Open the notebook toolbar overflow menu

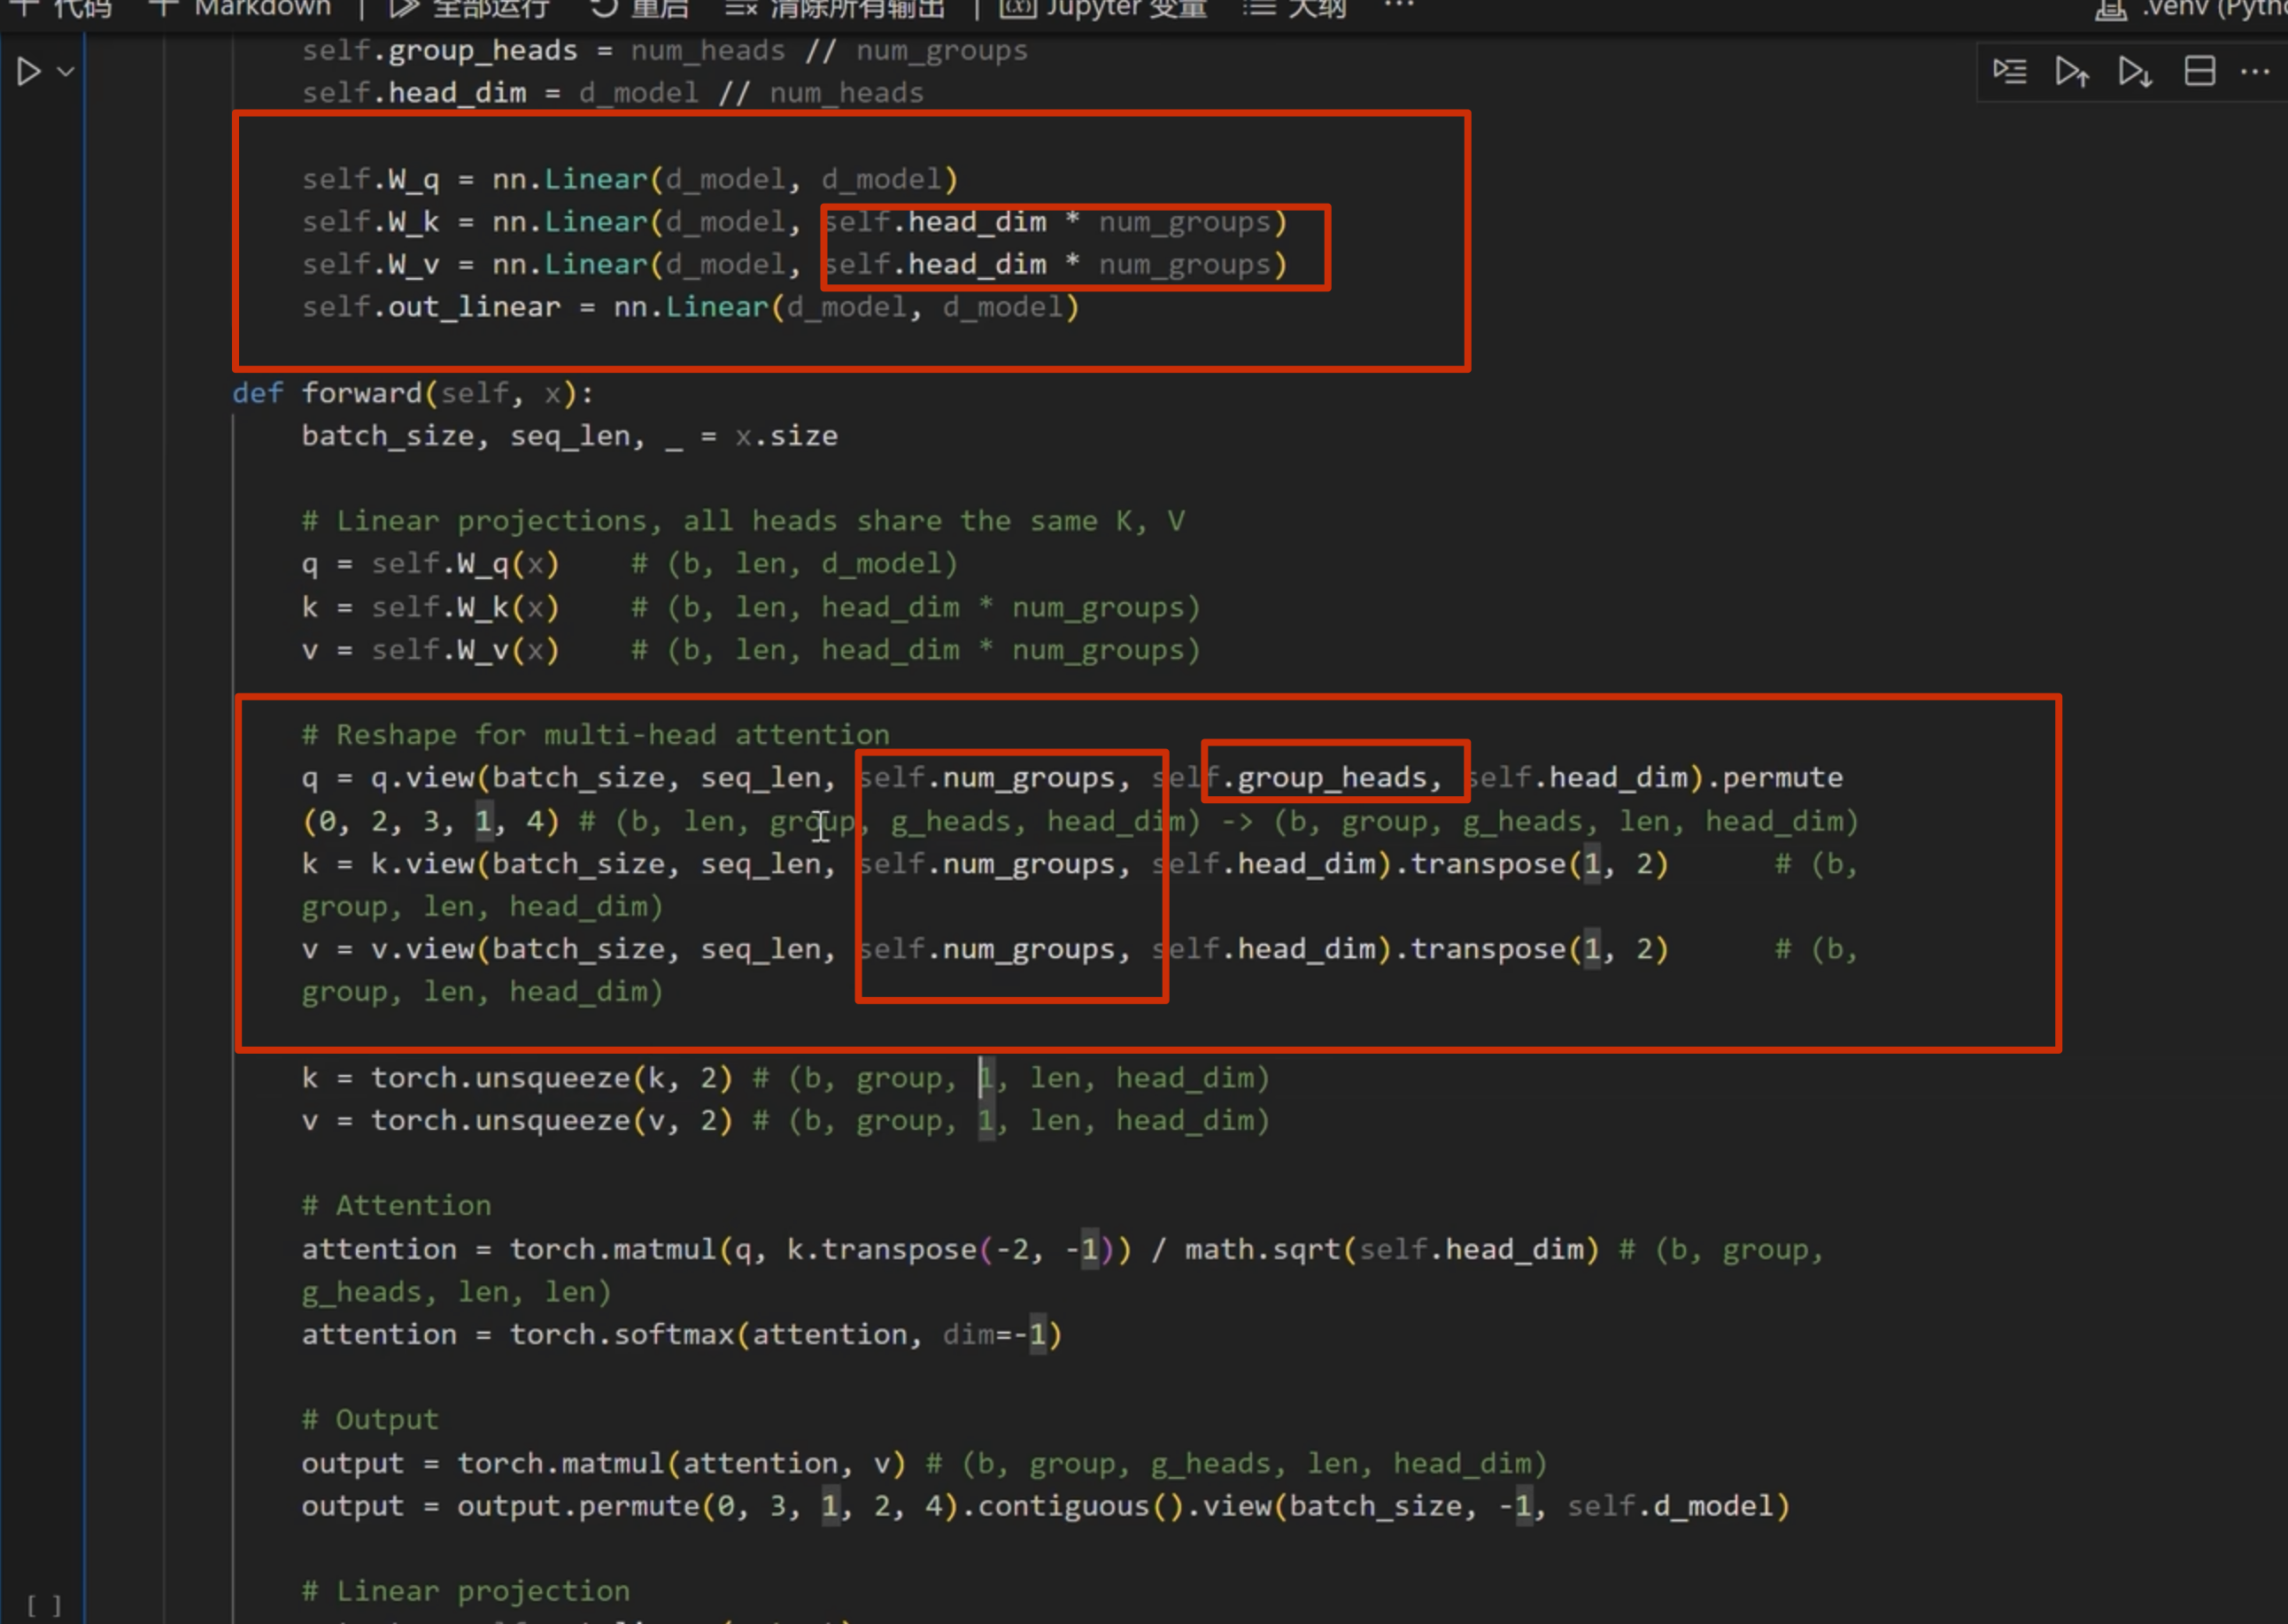tap(1399, 6)
